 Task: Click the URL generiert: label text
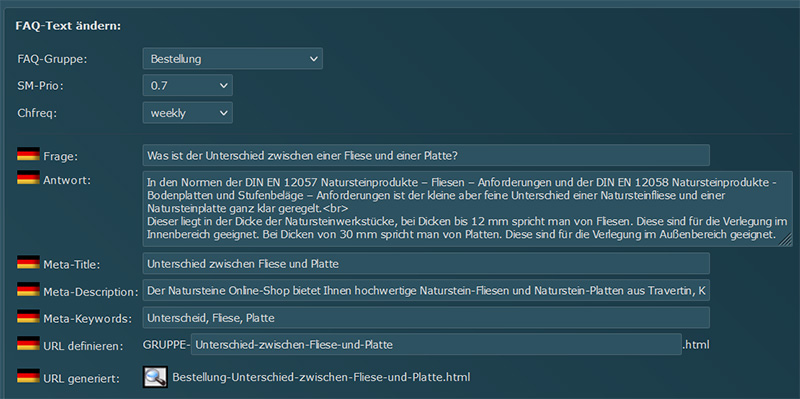click(x=82, y=379)
